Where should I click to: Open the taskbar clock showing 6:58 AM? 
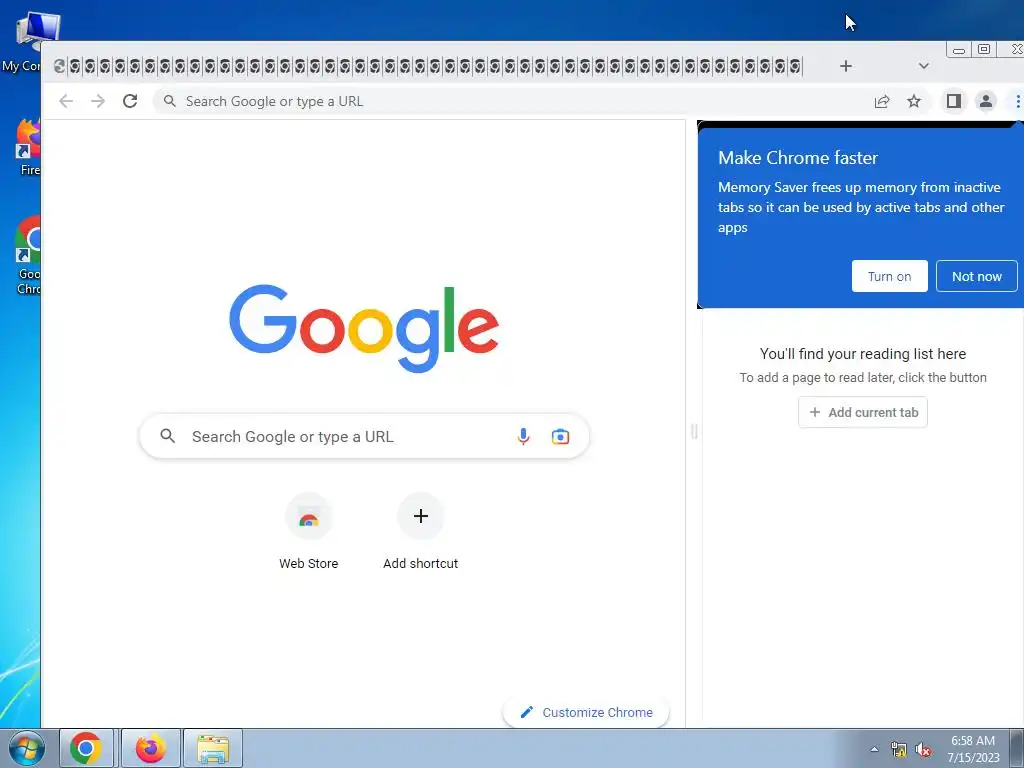(x=973, y=749)
